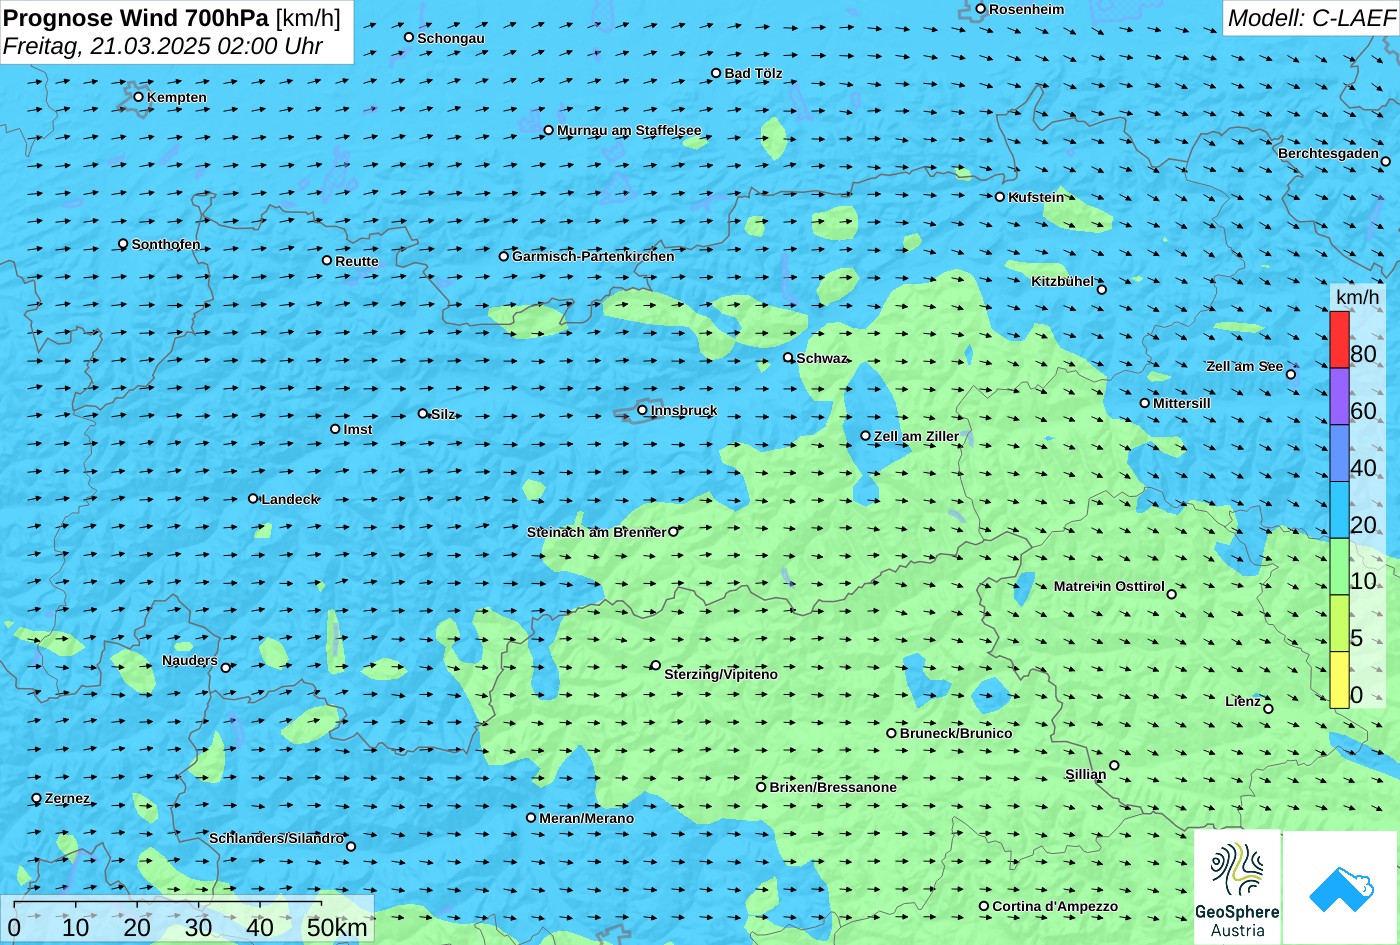Image resolution: width=1400 pixels, height=945 pixels.
Task: Click the Meran/Merano label
Action: [587, 818]
